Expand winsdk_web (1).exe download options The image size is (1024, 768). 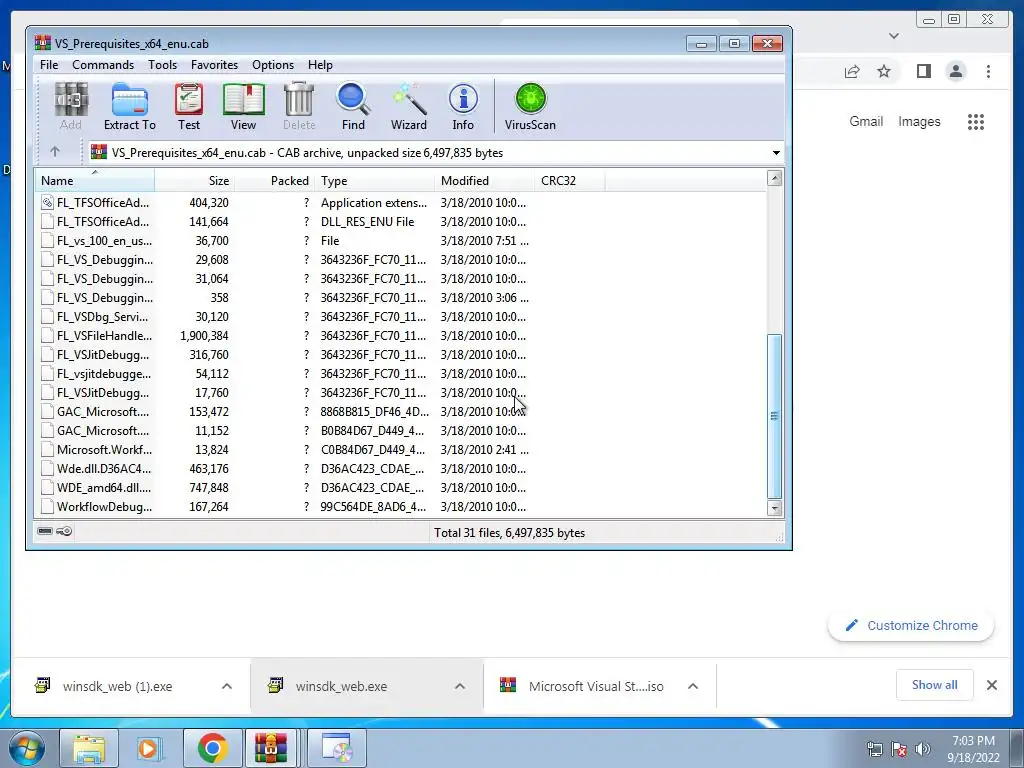(x=227, y=686)
